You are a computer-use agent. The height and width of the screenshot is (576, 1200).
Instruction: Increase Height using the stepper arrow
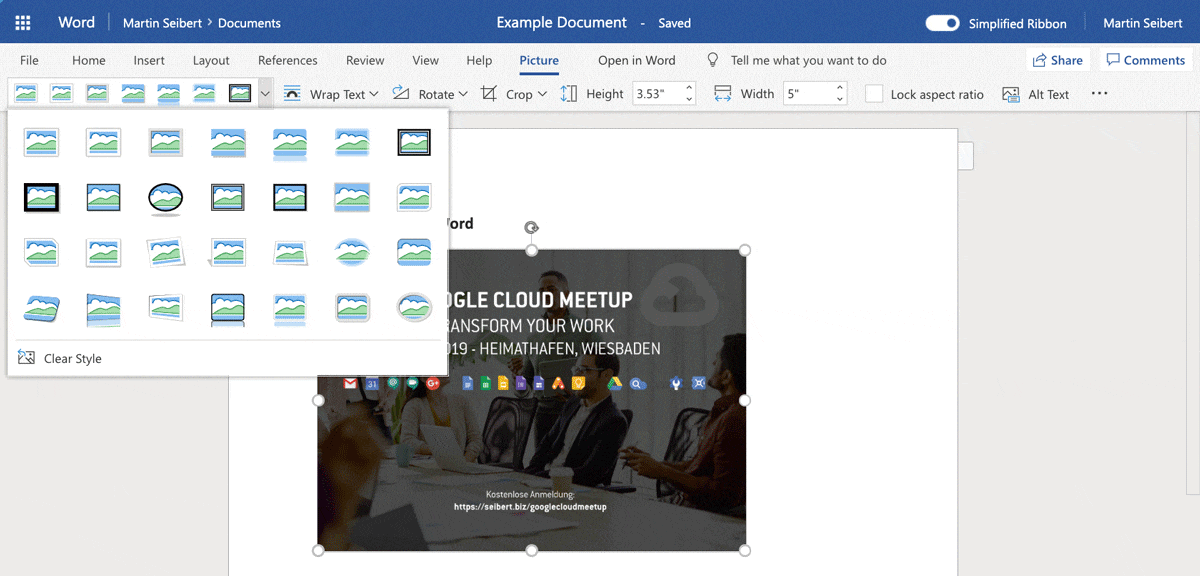point(688,88)
